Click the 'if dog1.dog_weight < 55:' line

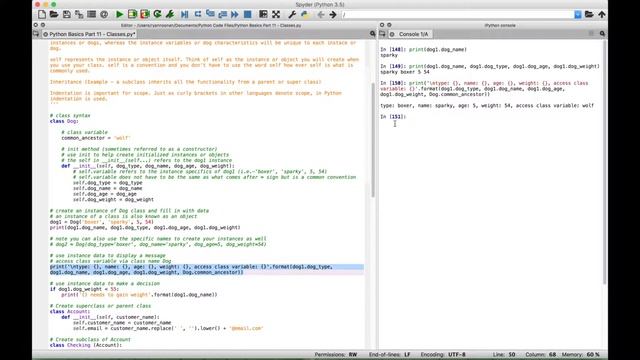click(84, 289)
